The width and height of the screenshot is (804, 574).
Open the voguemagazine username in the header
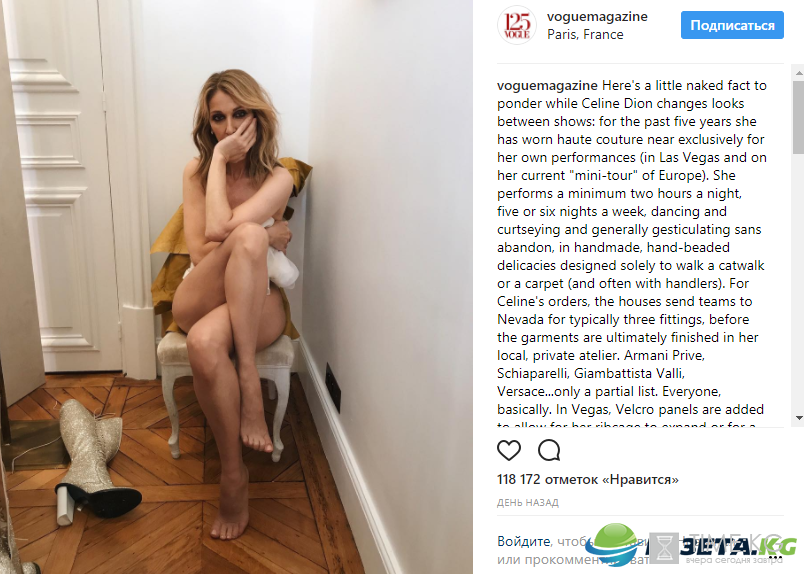point(597,16)
